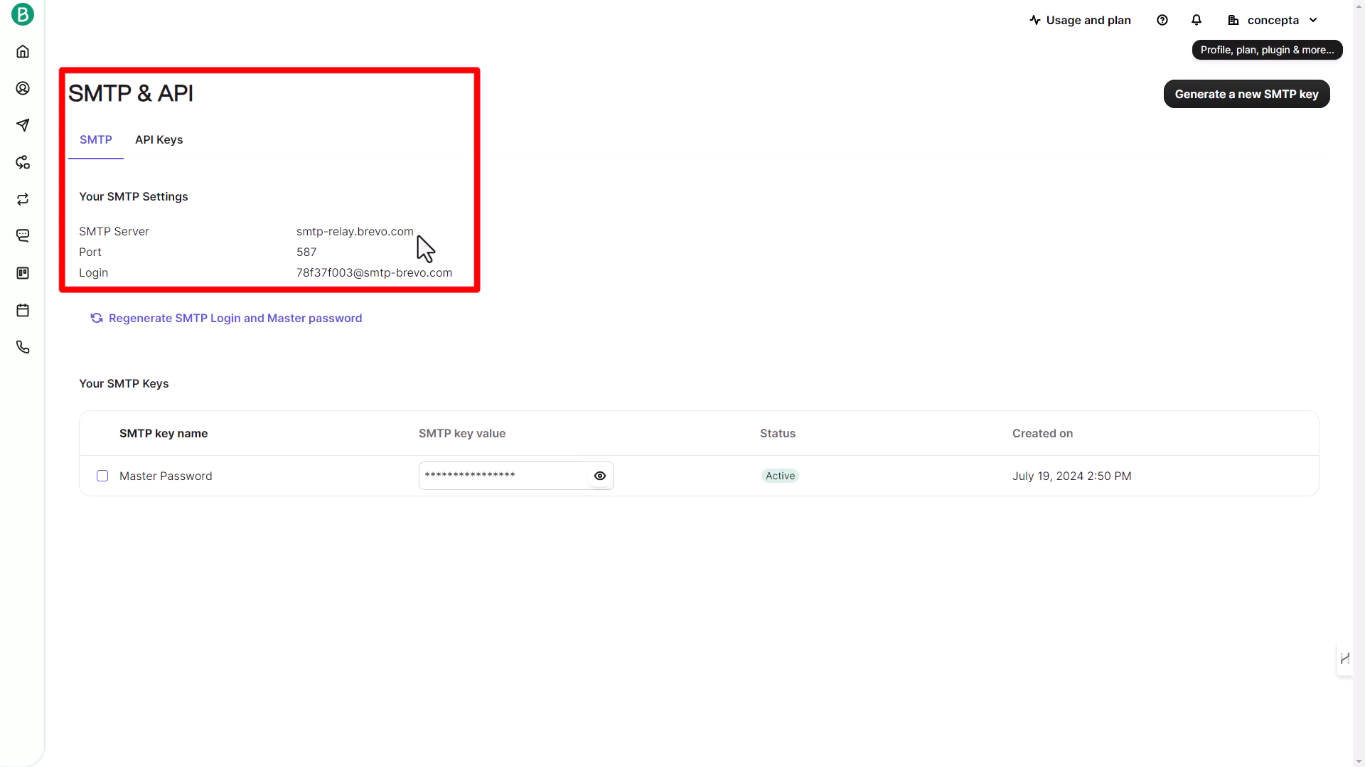Open the notifications bell icon

tap(1196, 20)
